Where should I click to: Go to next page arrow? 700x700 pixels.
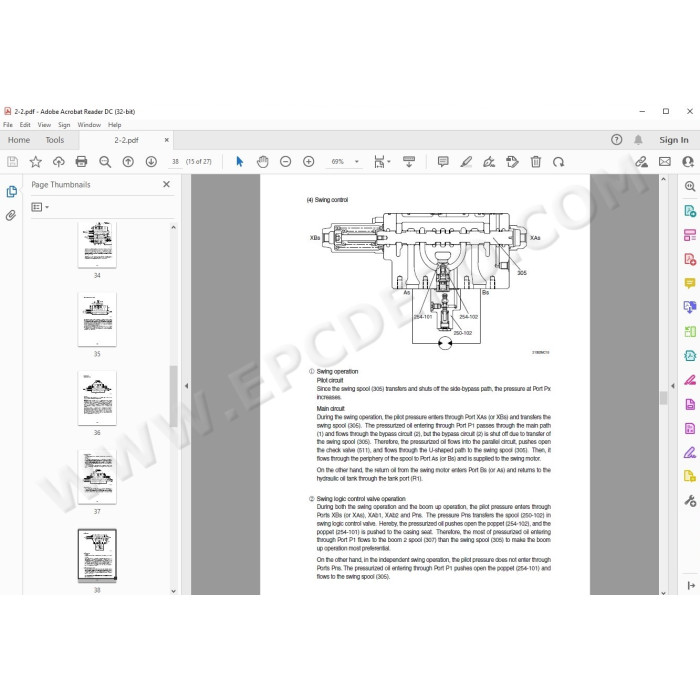[x=151, y=162]
